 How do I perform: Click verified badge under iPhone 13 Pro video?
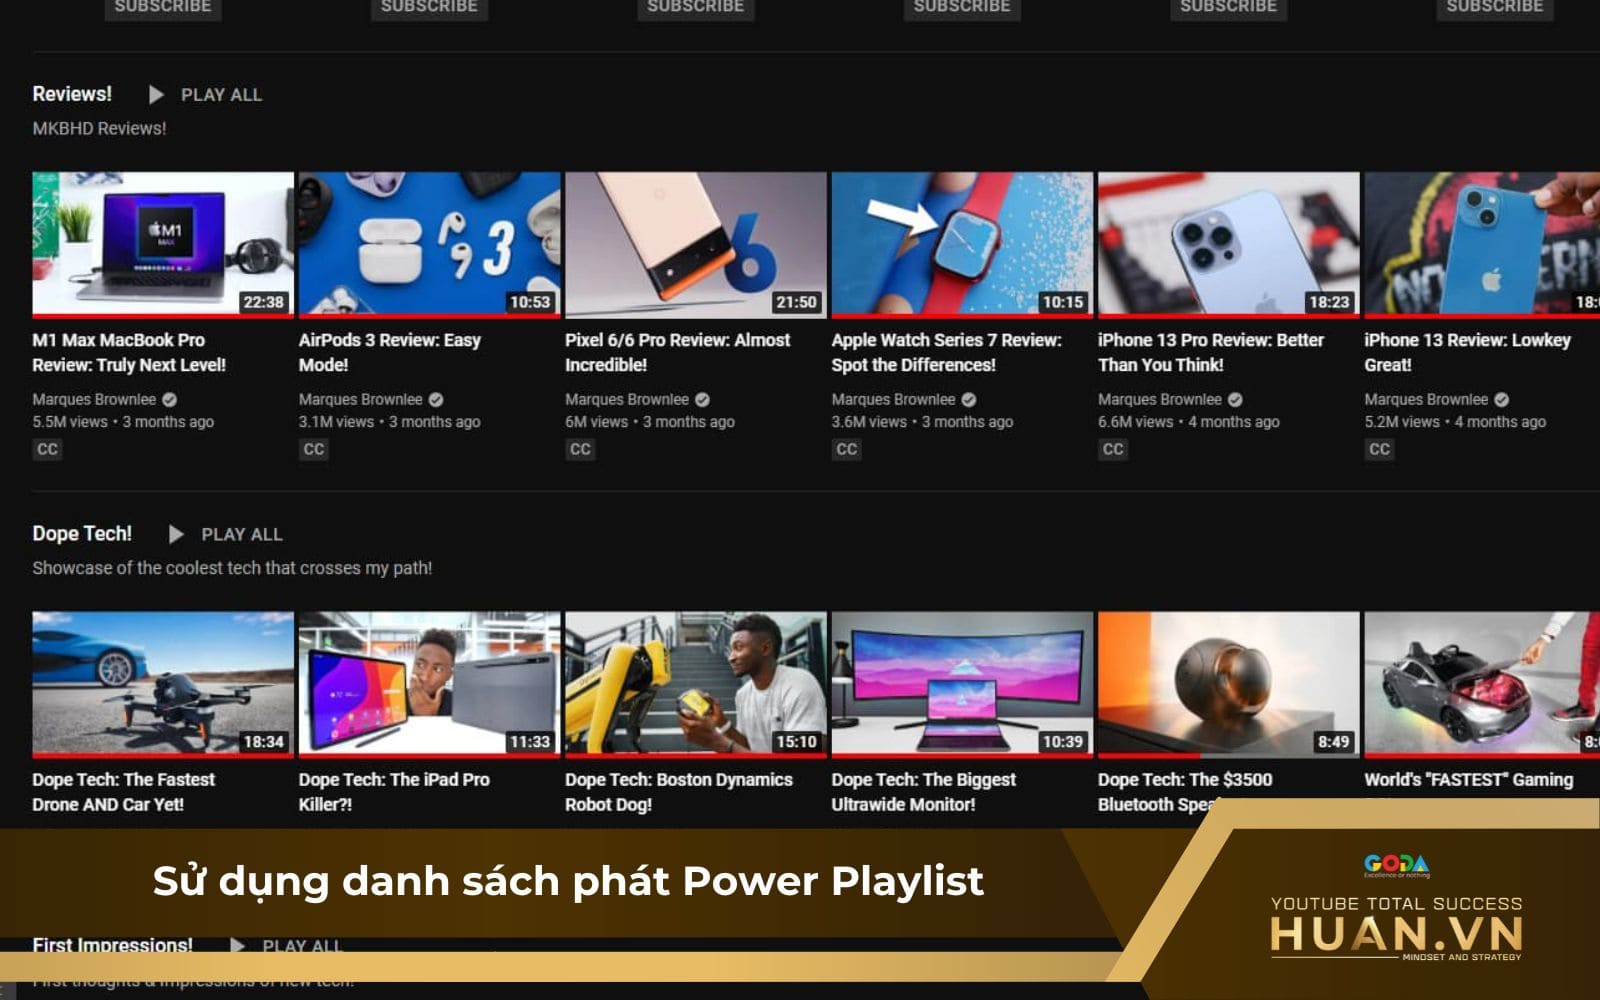tap(1236, 400)
